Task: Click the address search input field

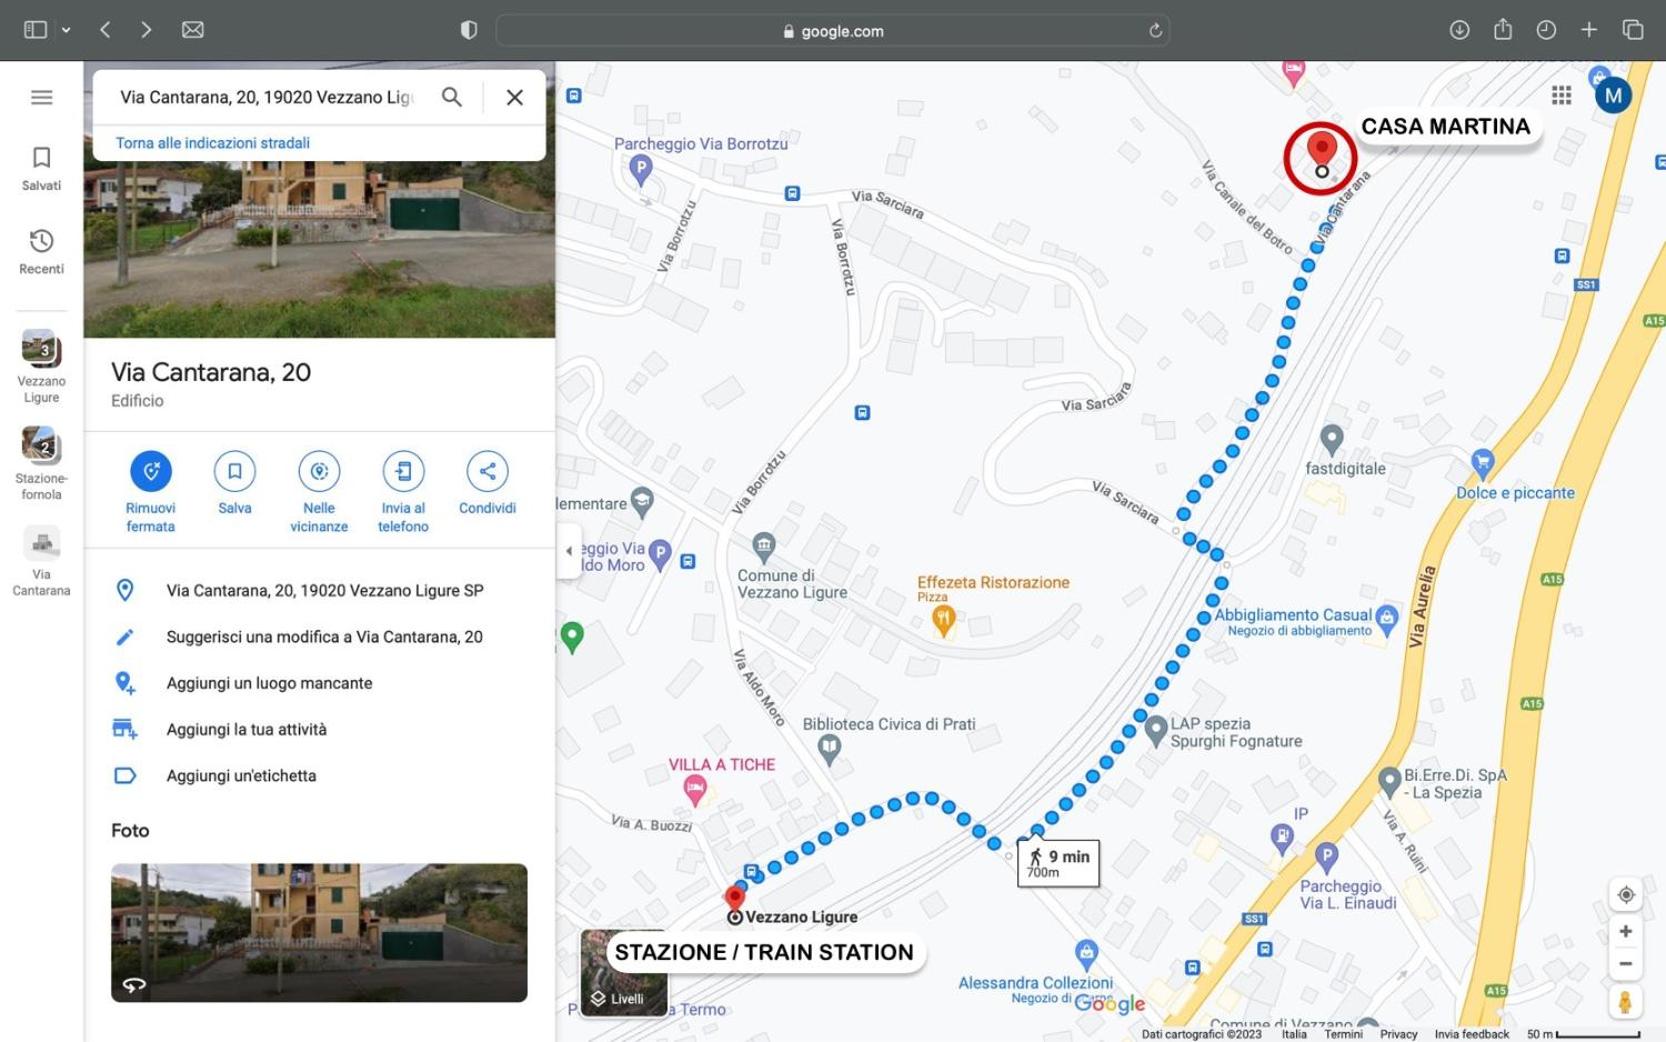Action: [266, 97]
